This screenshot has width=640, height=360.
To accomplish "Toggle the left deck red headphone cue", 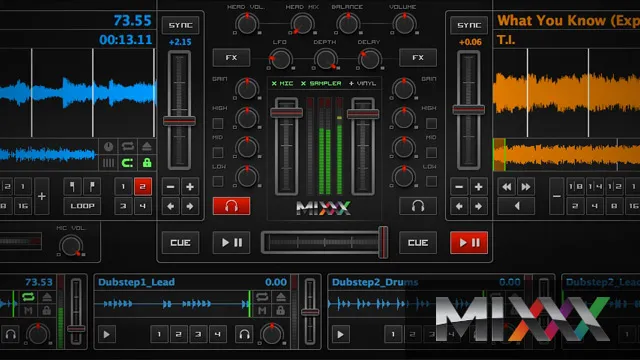I will [231, 206].
